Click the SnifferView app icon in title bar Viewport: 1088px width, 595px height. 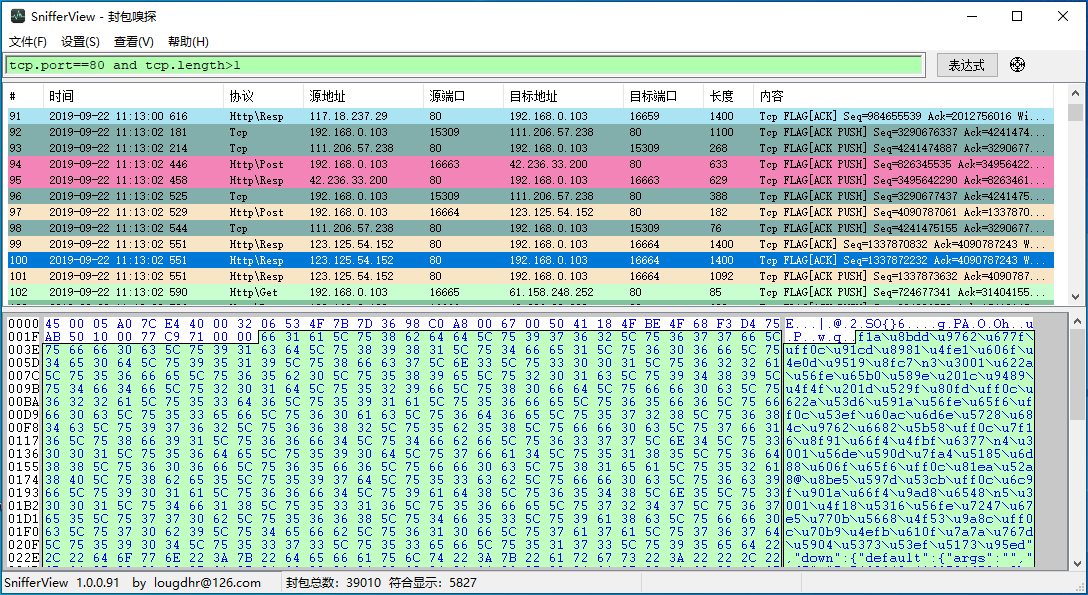point(17,16)
